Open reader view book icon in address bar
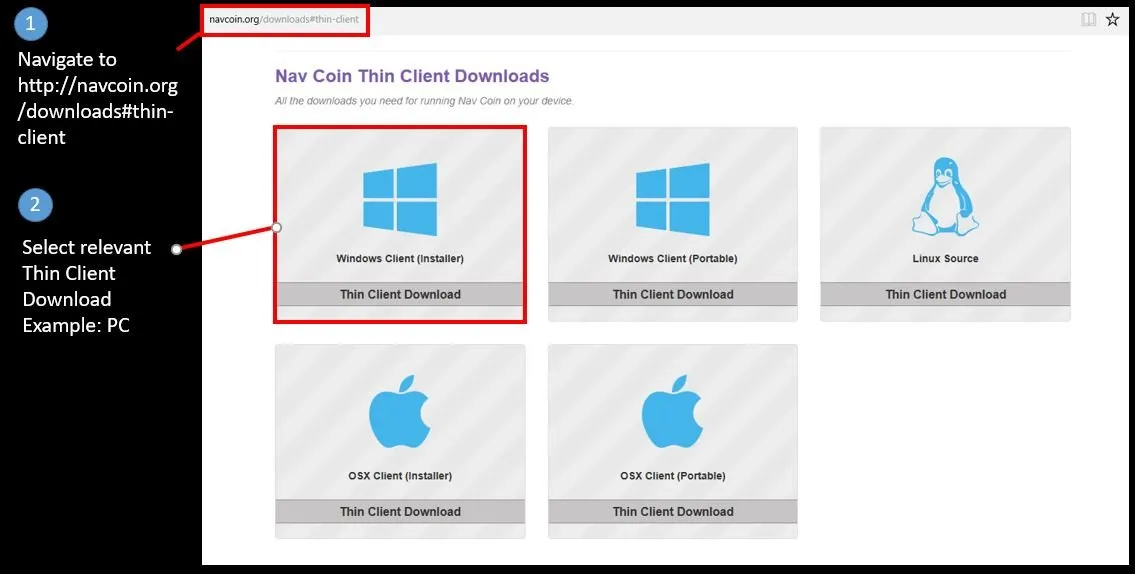 tap(1089, 20)
